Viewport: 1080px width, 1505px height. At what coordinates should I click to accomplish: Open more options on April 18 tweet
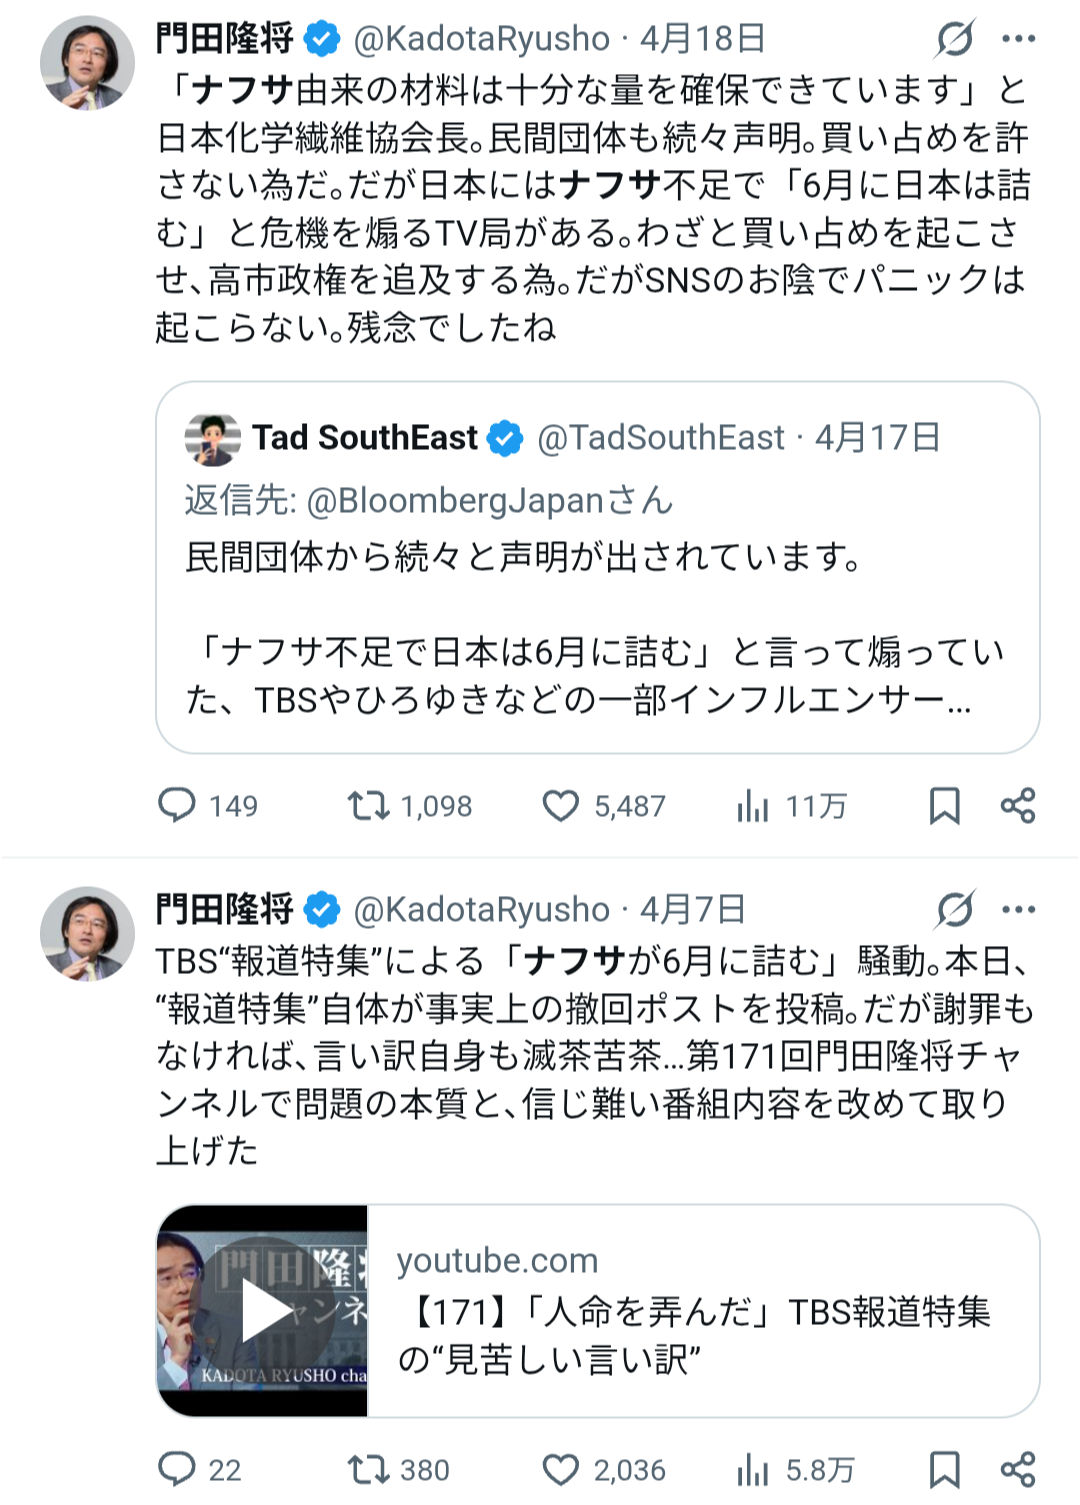pos(1018,39)
